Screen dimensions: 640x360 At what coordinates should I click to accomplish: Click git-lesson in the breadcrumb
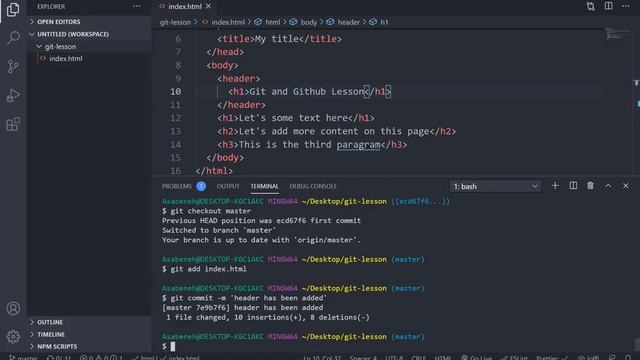(175, 22)
